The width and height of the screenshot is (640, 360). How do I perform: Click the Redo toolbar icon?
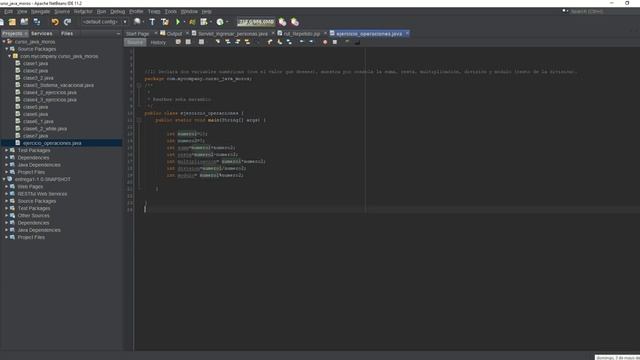67,22
